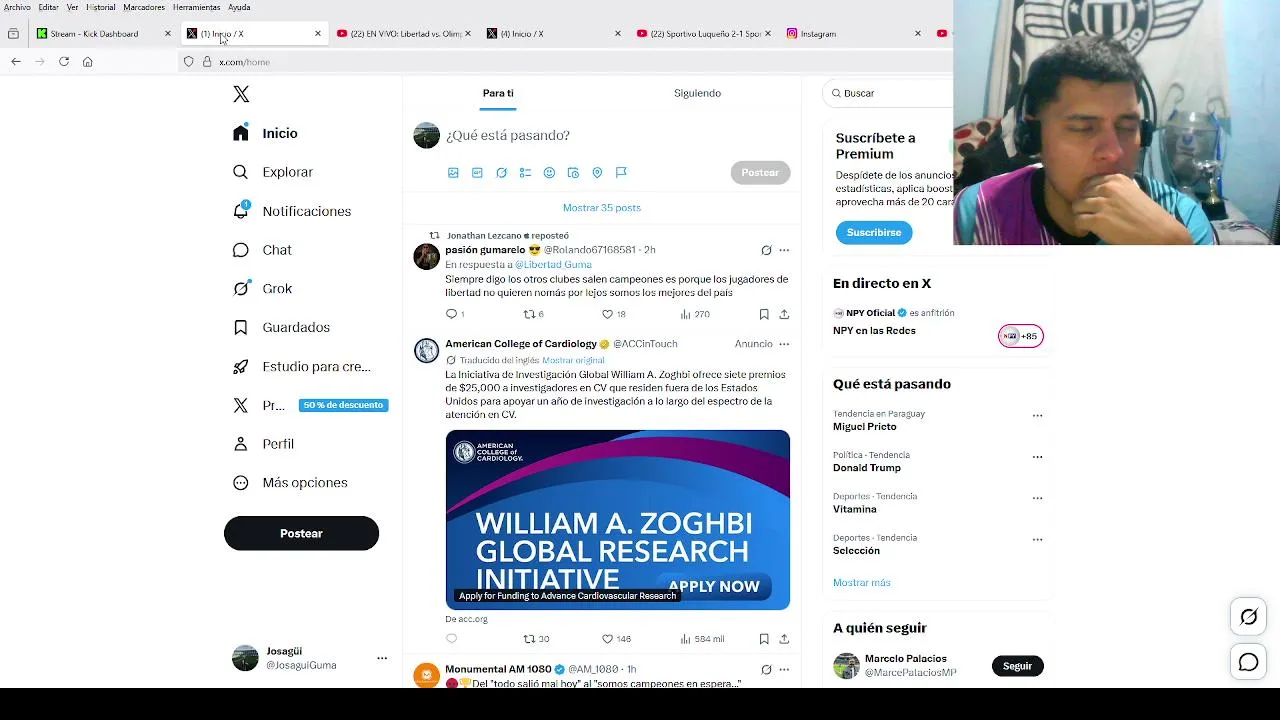Screen dimensions: 1280x720
Task: Click Grok icon on pasión gumarelo post
Action: [766, 250]
